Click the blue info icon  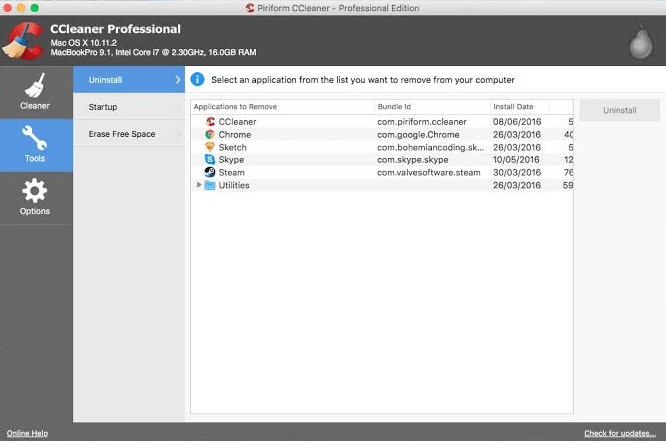198,79
